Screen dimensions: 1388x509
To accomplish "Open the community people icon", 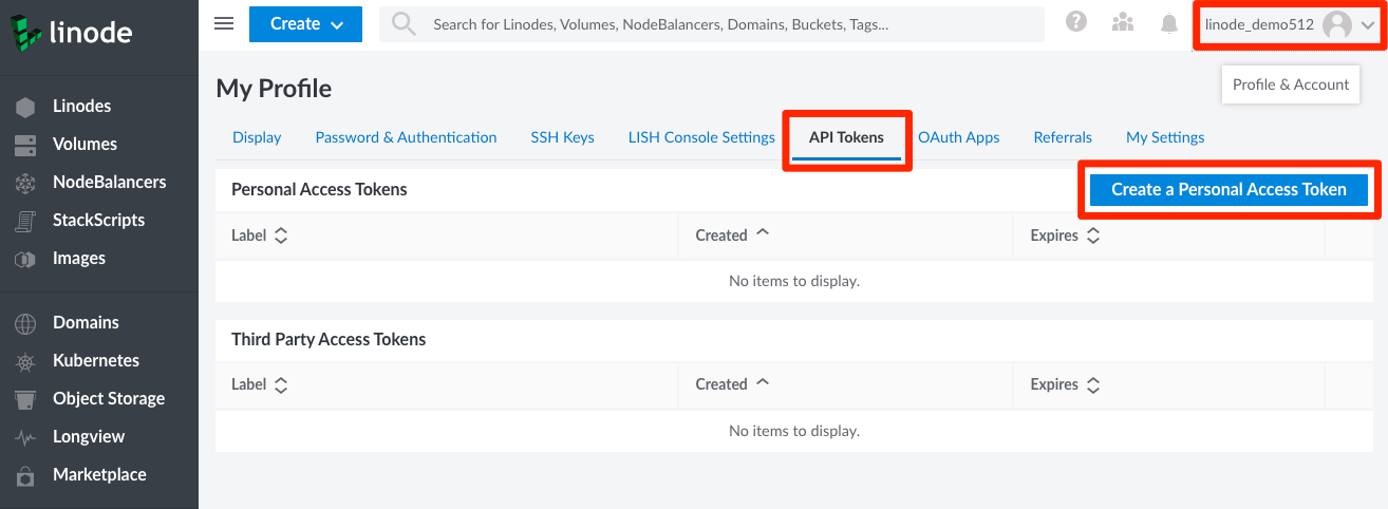I will click(1123, 23).
